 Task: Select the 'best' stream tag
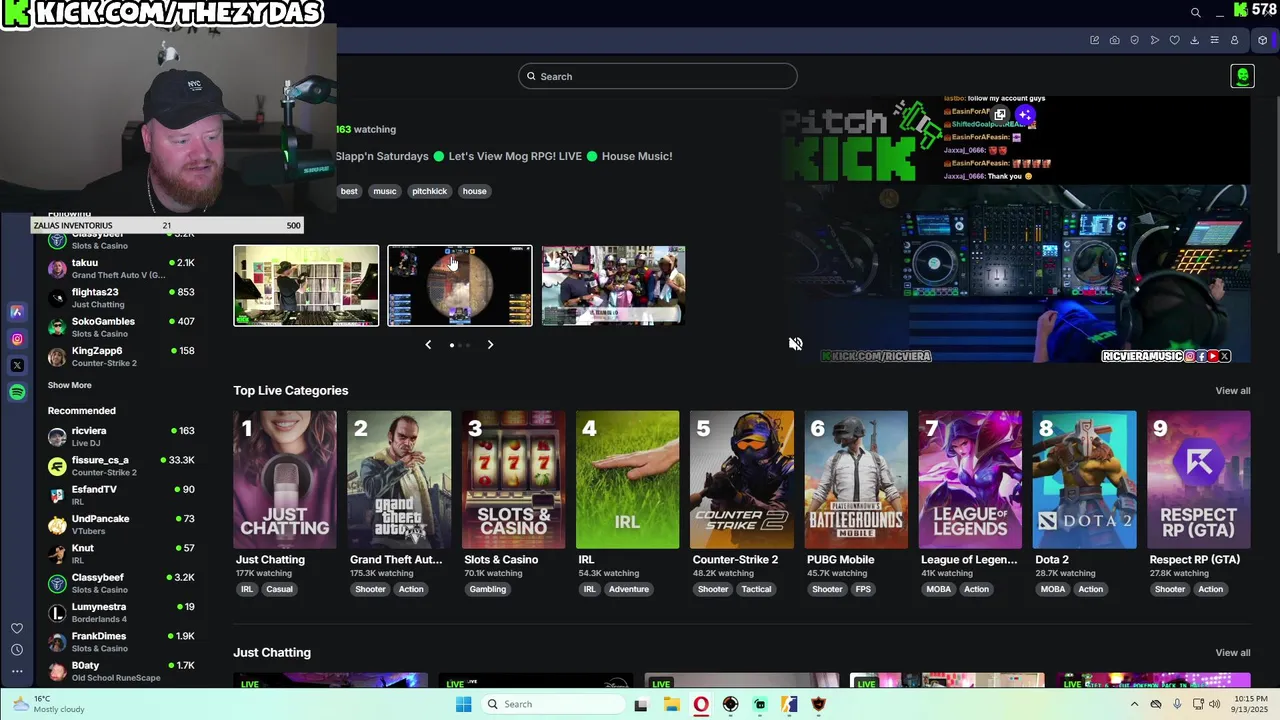click(349, 191)
